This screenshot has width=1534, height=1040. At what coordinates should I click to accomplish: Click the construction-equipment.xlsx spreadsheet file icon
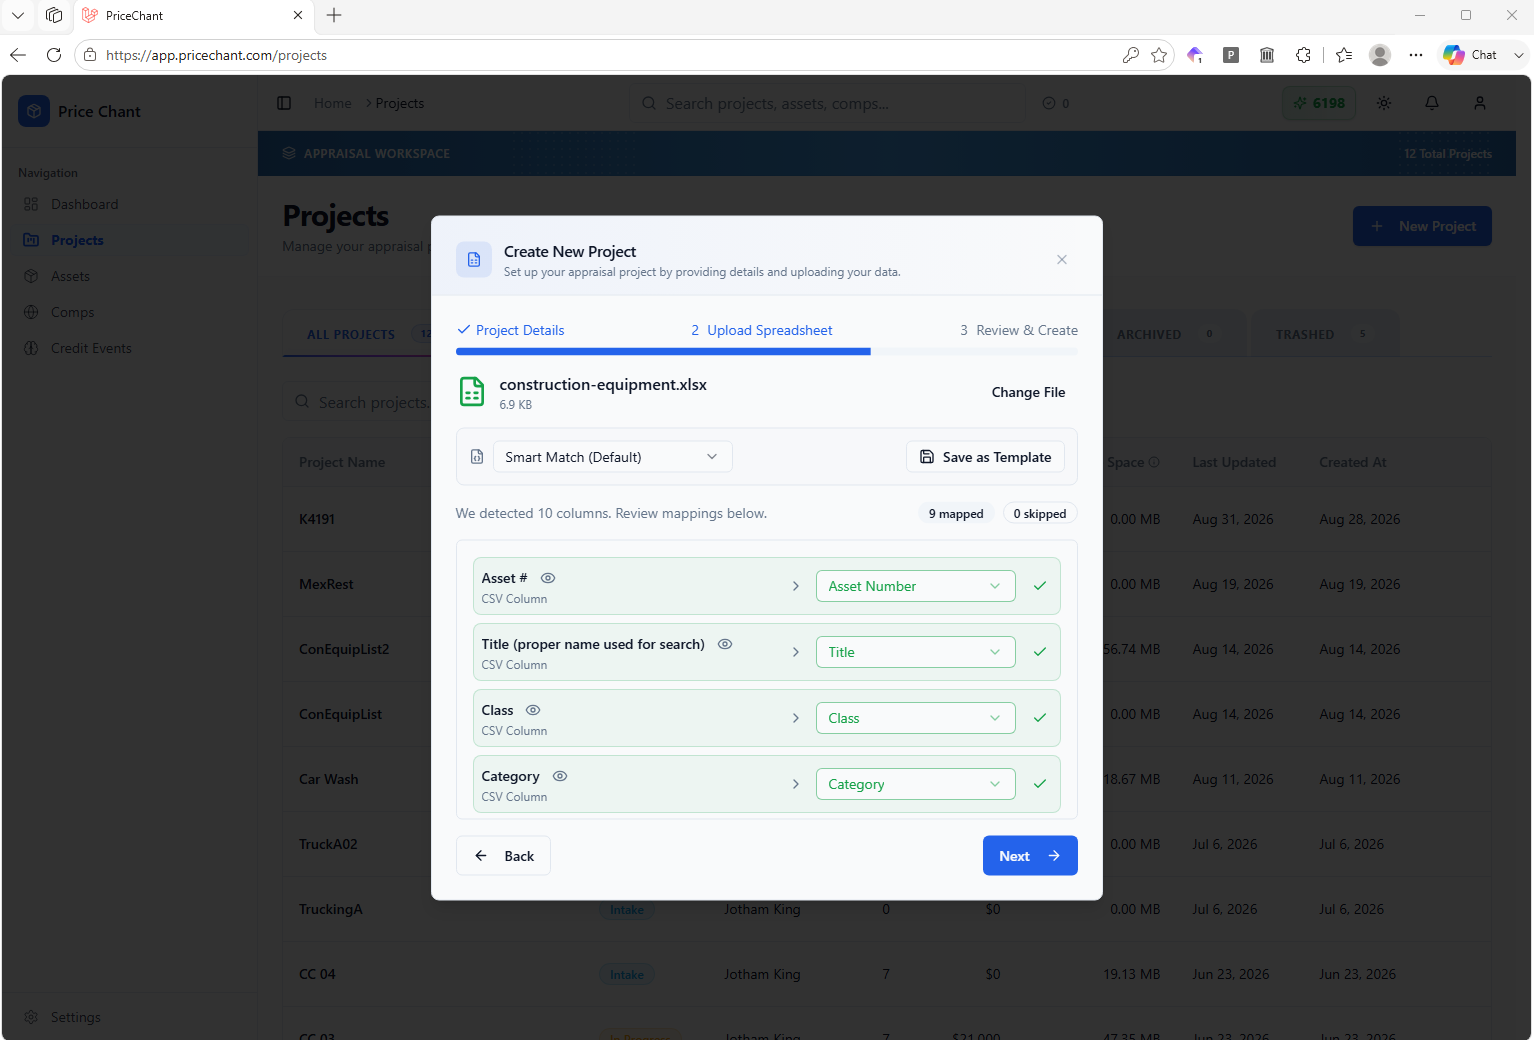click(472, 392)
